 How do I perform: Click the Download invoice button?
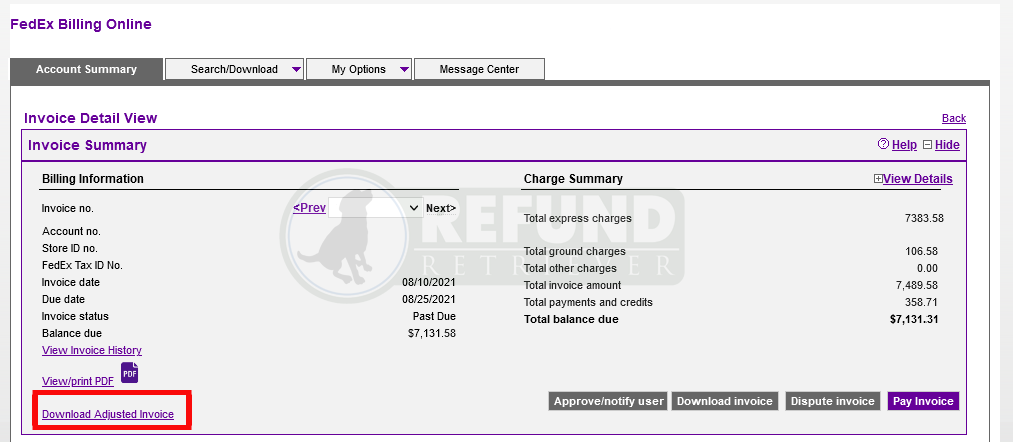(725, 401)
